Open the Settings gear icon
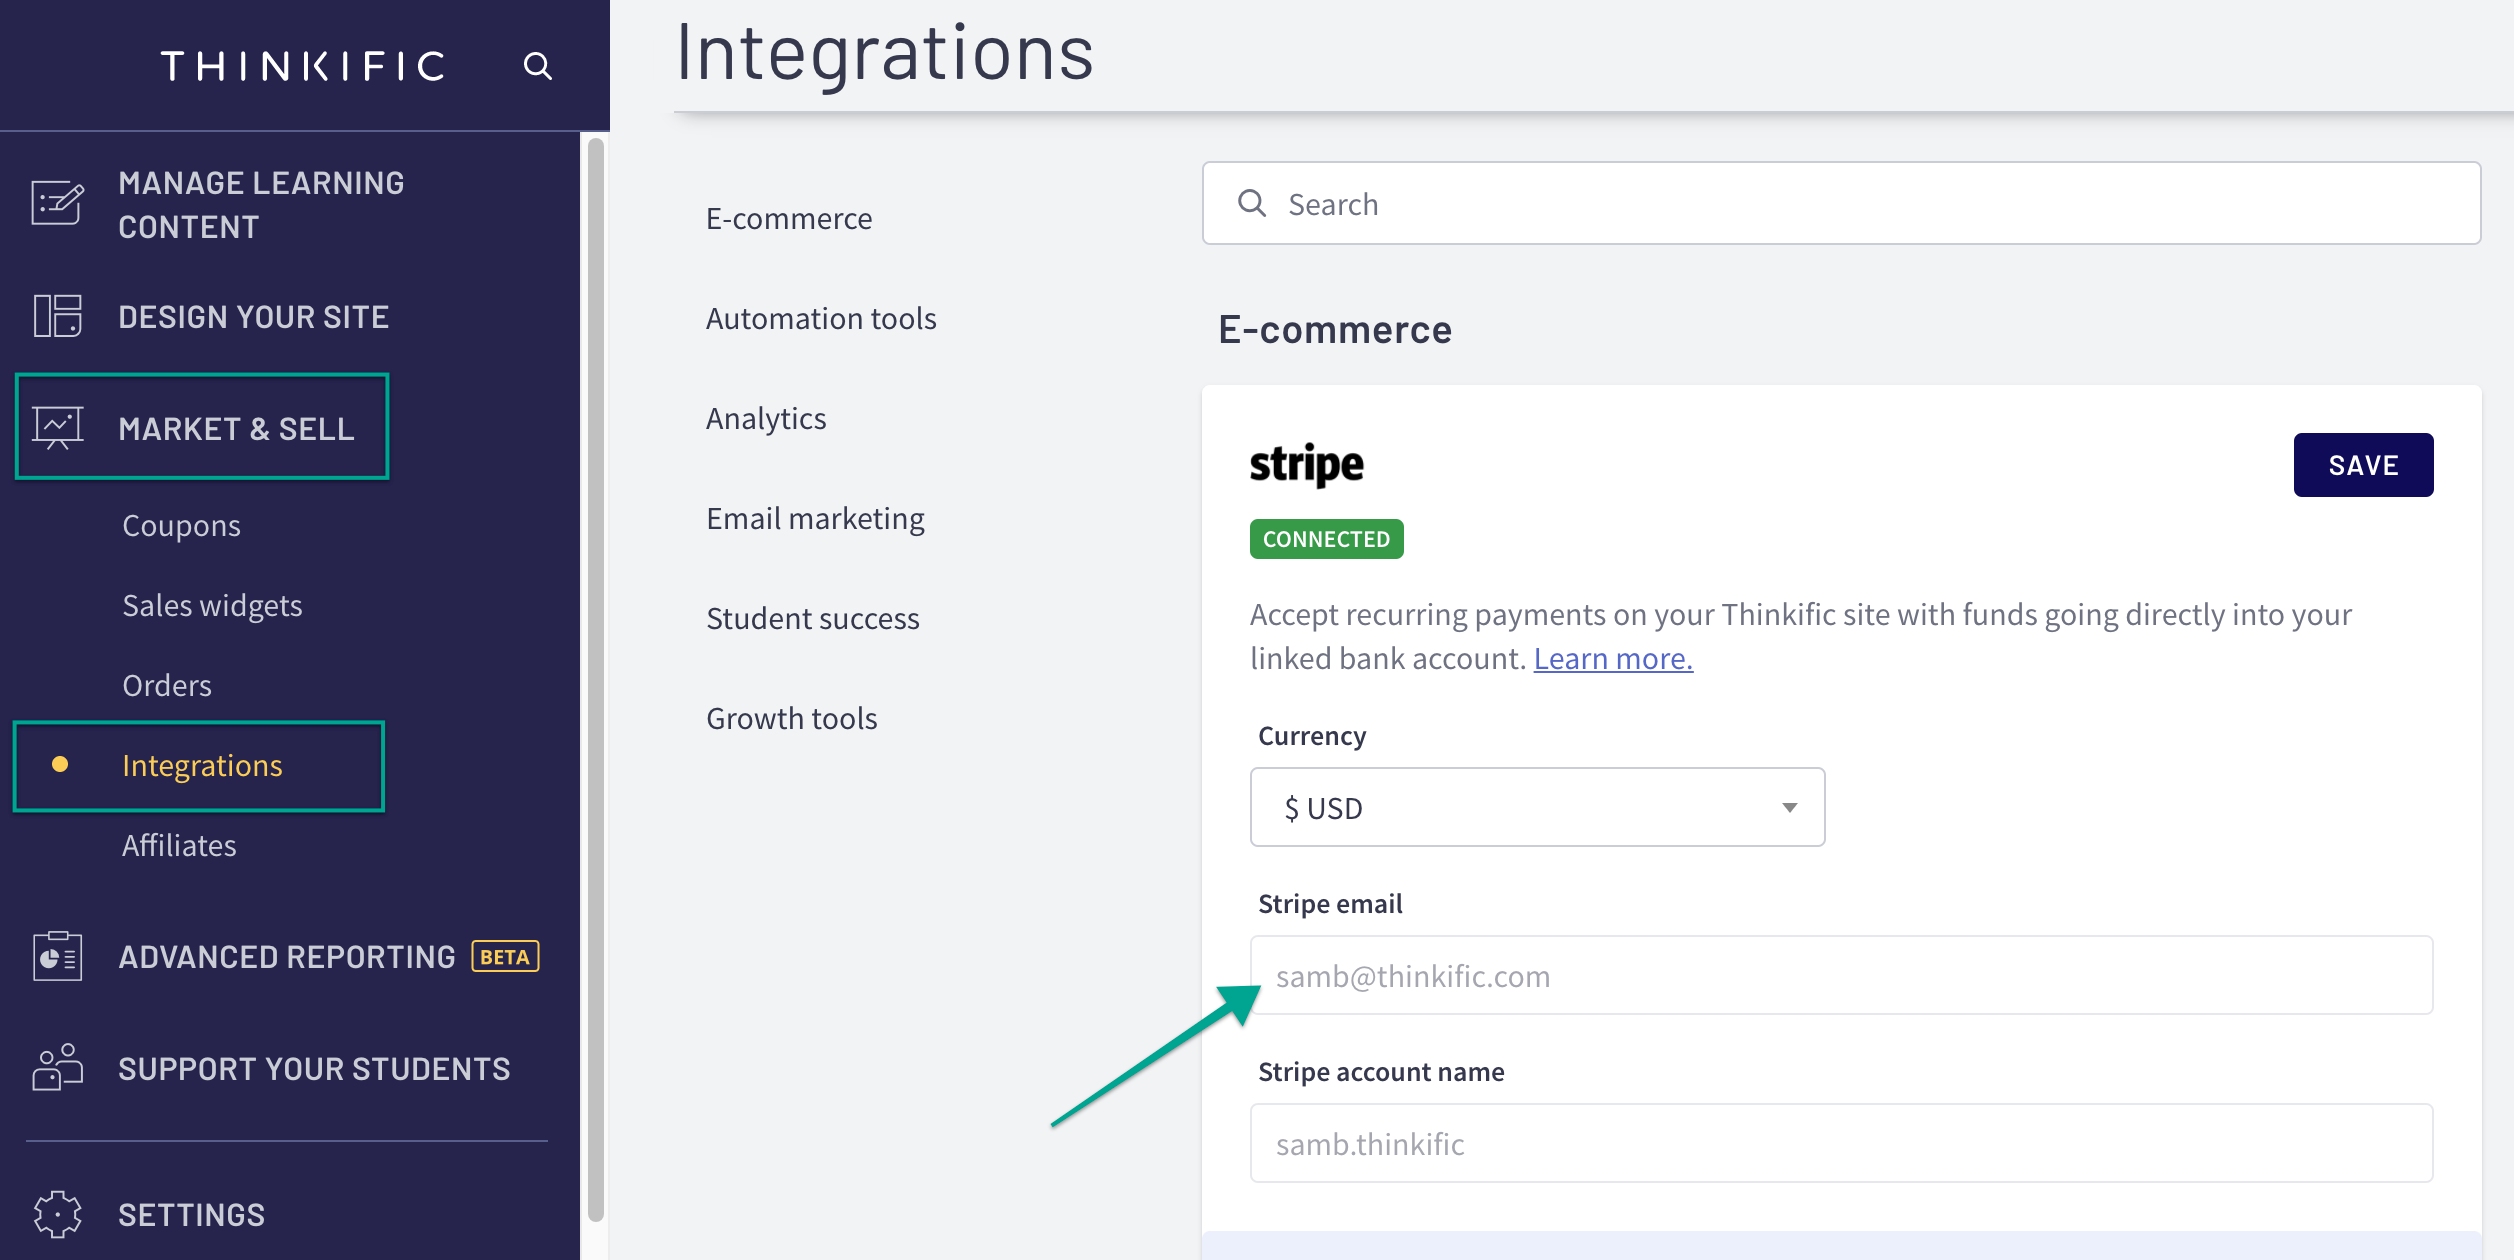The image size is (2514, 1260). (56, 1213)
